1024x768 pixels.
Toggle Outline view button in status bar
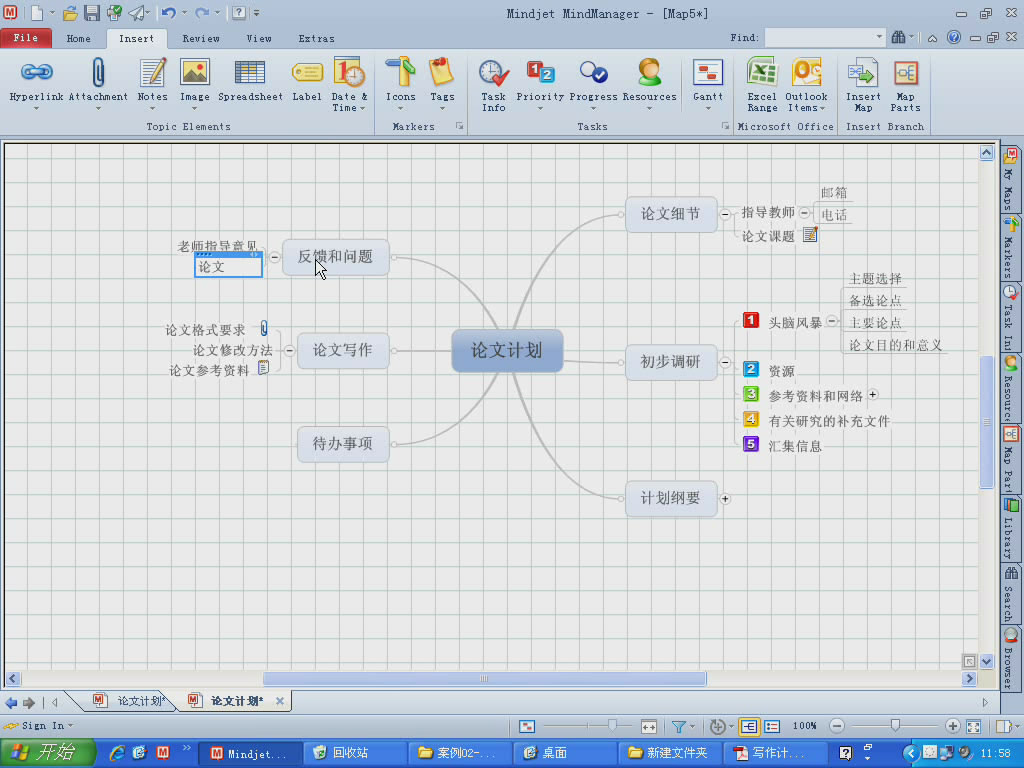(x=773, y=726)
